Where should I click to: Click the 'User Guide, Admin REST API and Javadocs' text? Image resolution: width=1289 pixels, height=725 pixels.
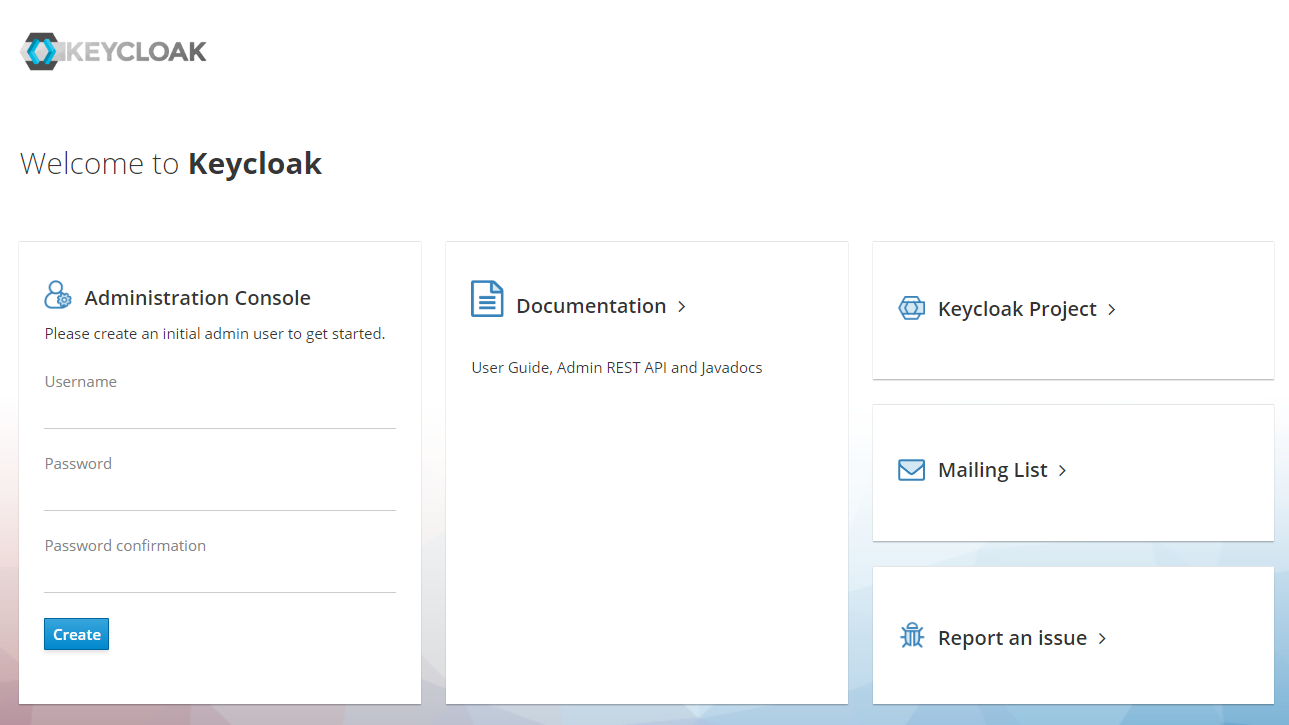point(617,368)
